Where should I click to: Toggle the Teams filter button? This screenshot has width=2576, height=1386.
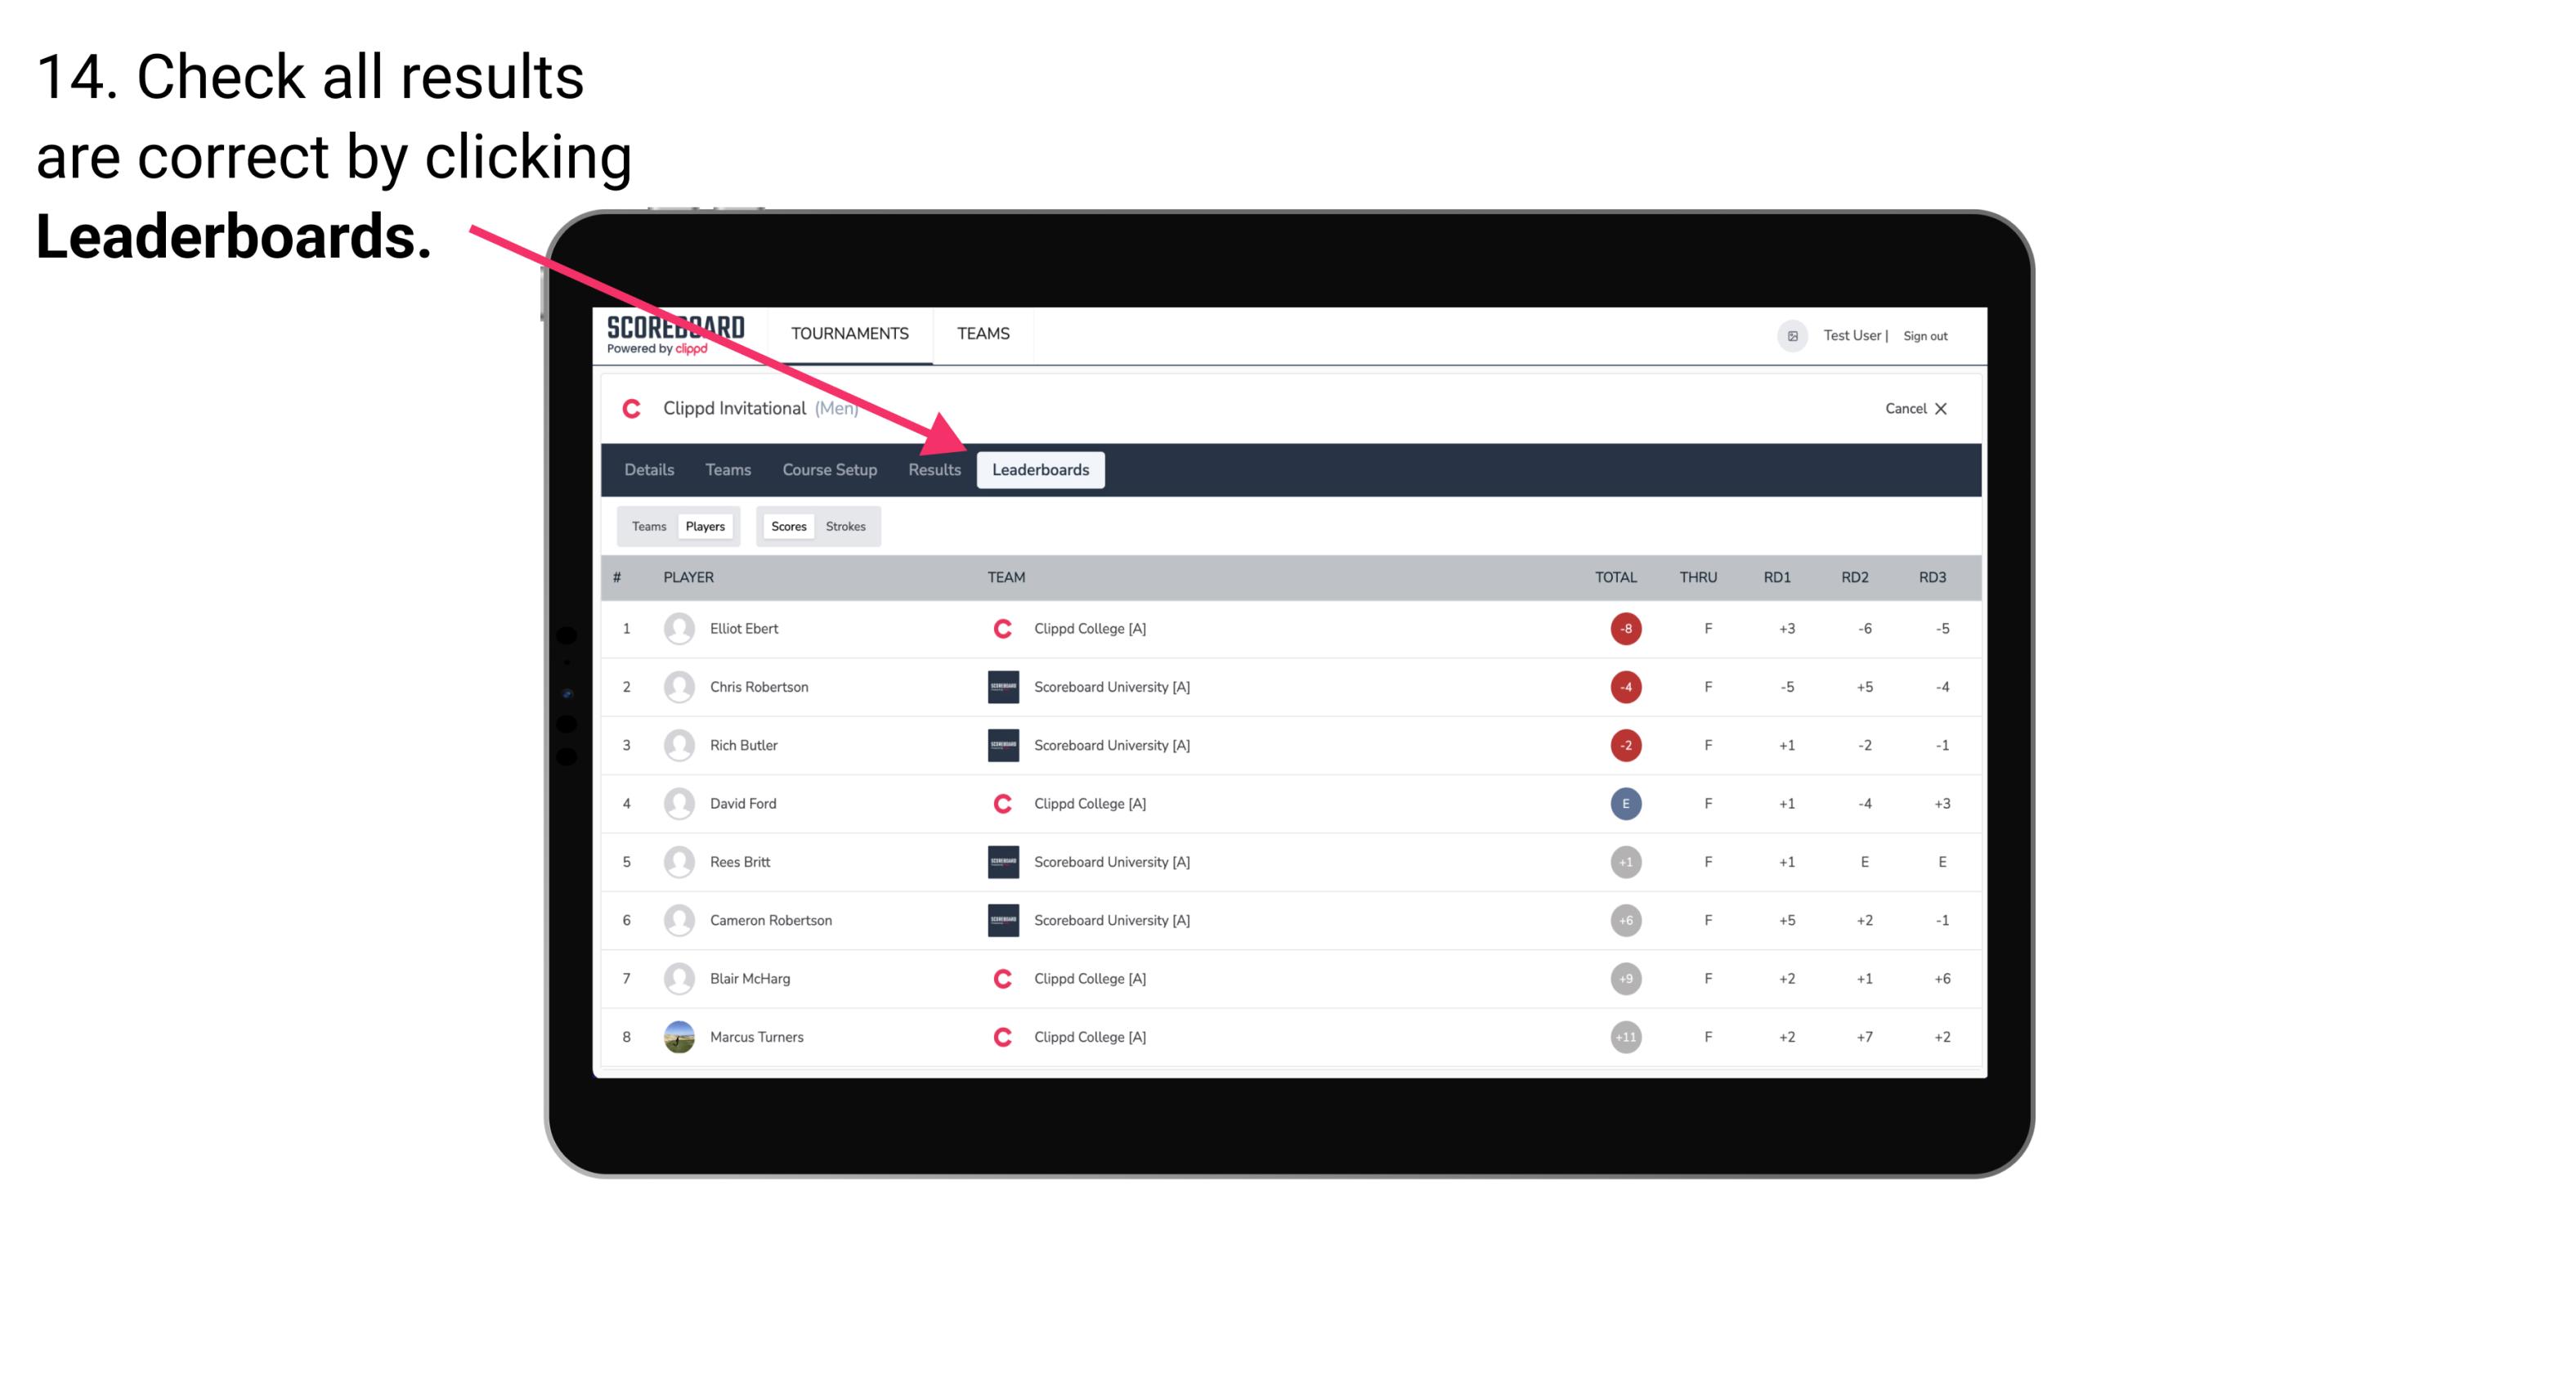pyautogui.click(x=647, y=526)
